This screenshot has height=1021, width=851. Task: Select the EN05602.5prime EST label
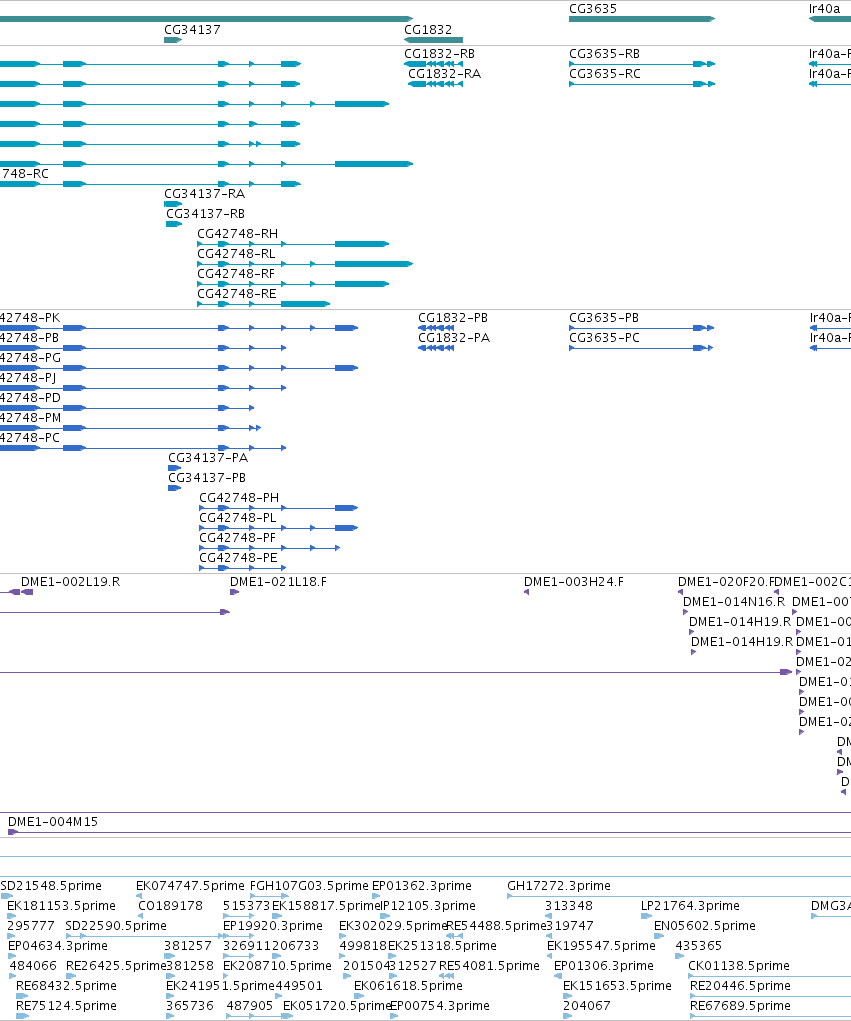705,925
